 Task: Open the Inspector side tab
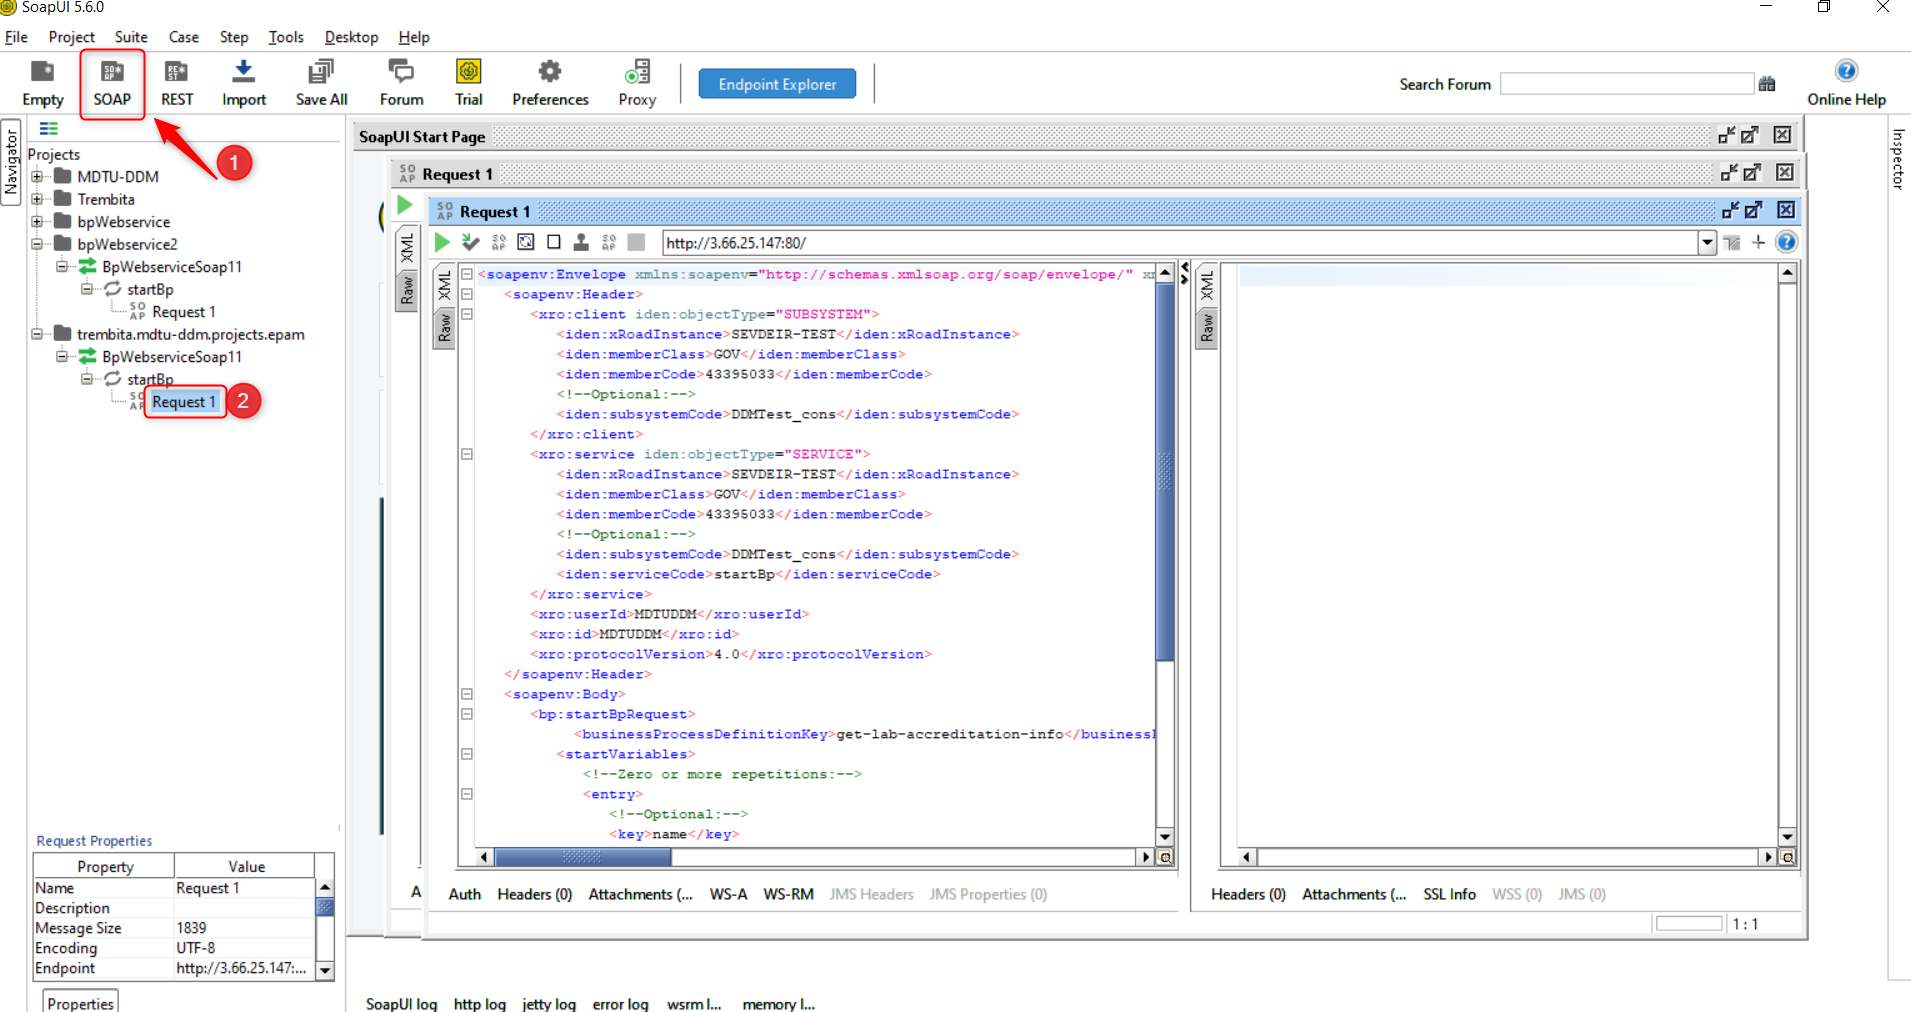click(x=1898, y=158)
